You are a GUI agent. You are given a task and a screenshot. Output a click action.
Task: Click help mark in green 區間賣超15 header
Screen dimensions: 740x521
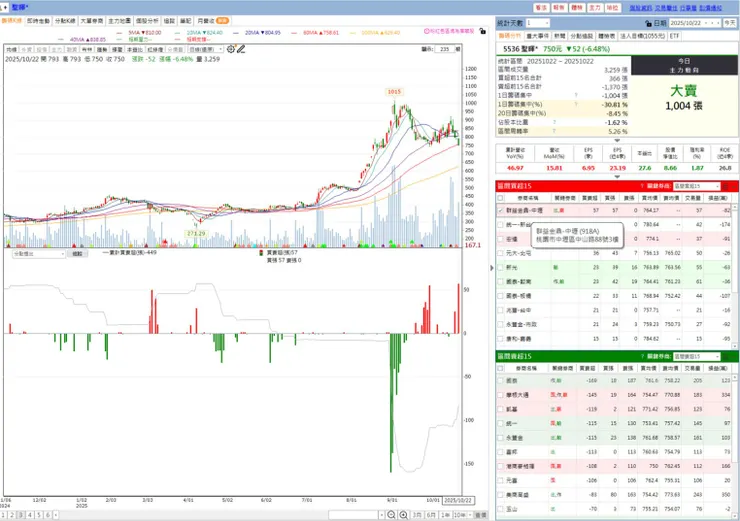tap(642, 356)
